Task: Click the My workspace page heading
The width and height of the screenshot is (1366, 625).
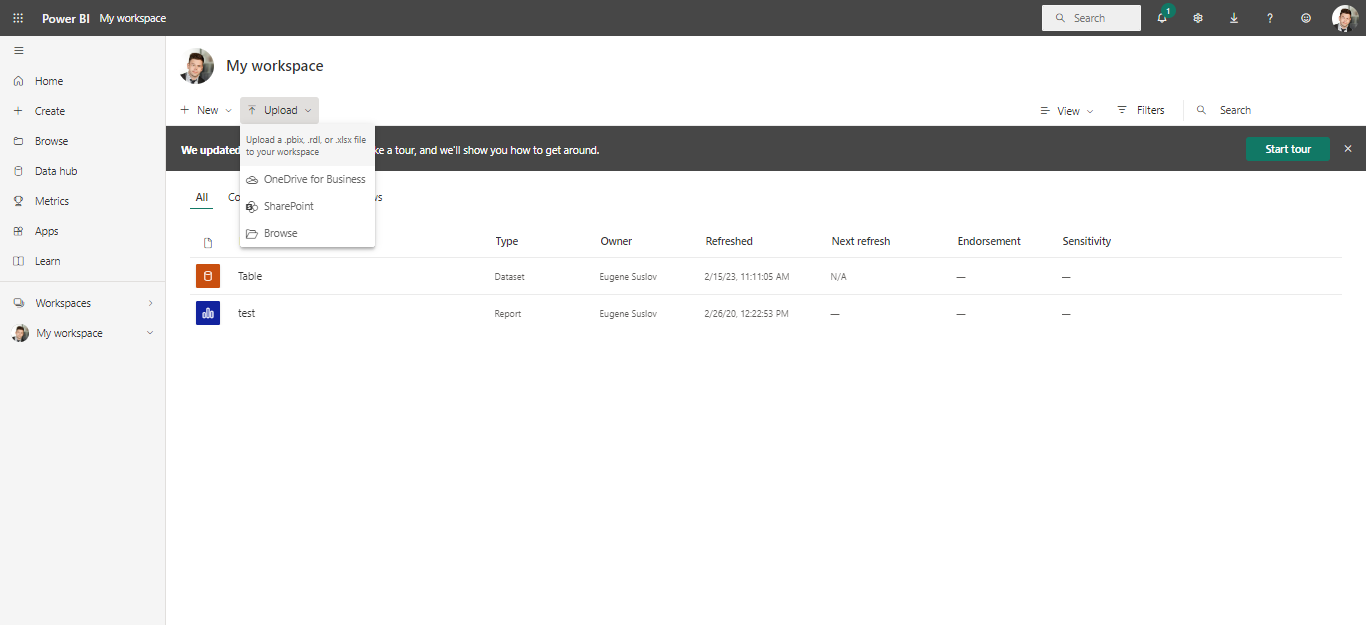Action: 275,66
